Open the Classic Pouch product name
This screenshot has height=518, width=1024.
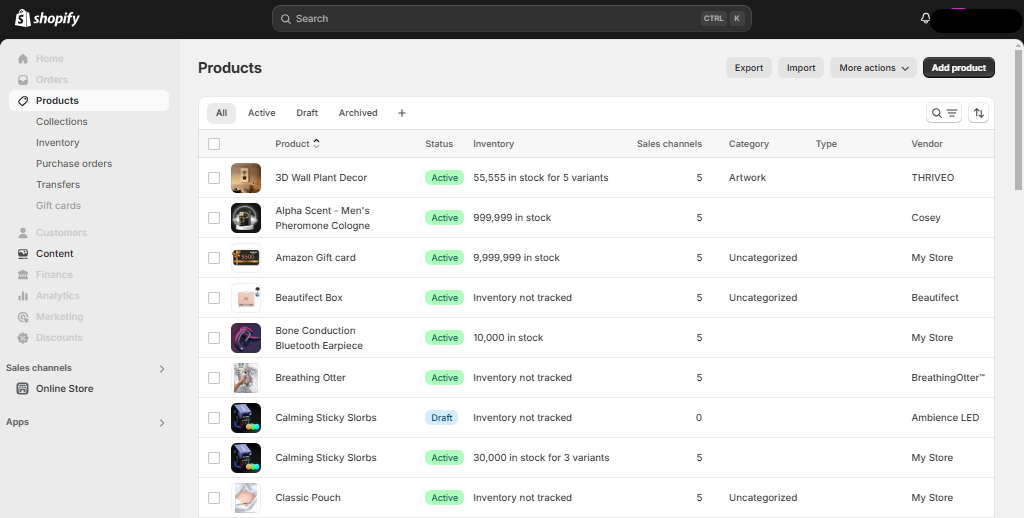click(308, 498)
